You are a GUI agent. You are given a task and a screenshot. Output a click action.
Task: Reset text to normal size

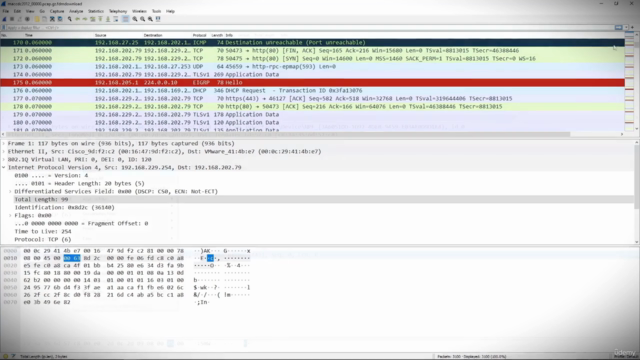tap(150, 19)
